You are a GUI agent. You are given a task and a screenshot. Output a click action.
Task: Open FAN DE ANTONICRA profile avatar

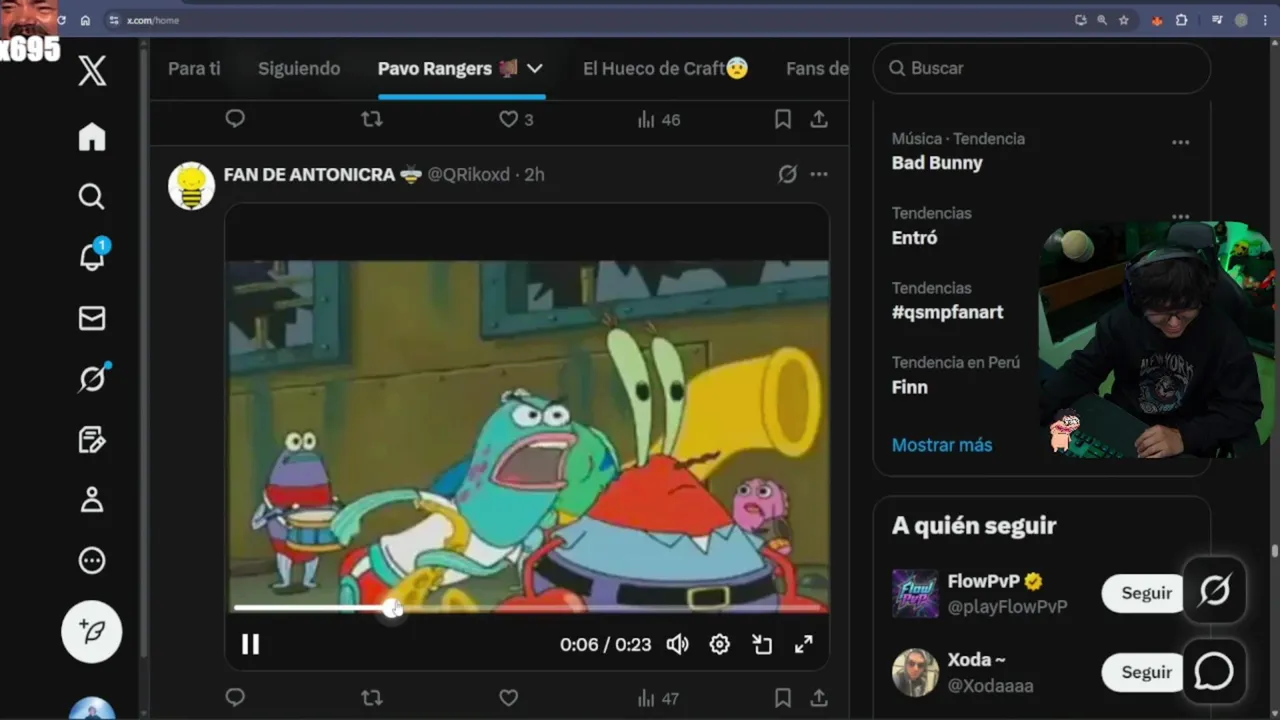tap(192, 186)
